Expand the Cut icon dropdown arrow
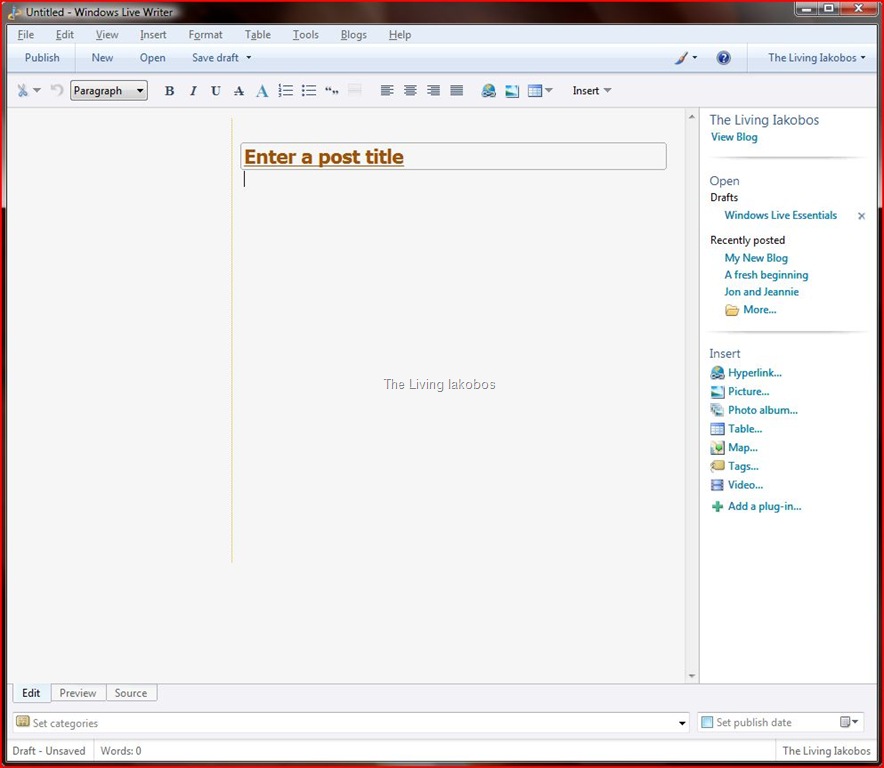Screen dimensions: 884x768 [37, 90]
